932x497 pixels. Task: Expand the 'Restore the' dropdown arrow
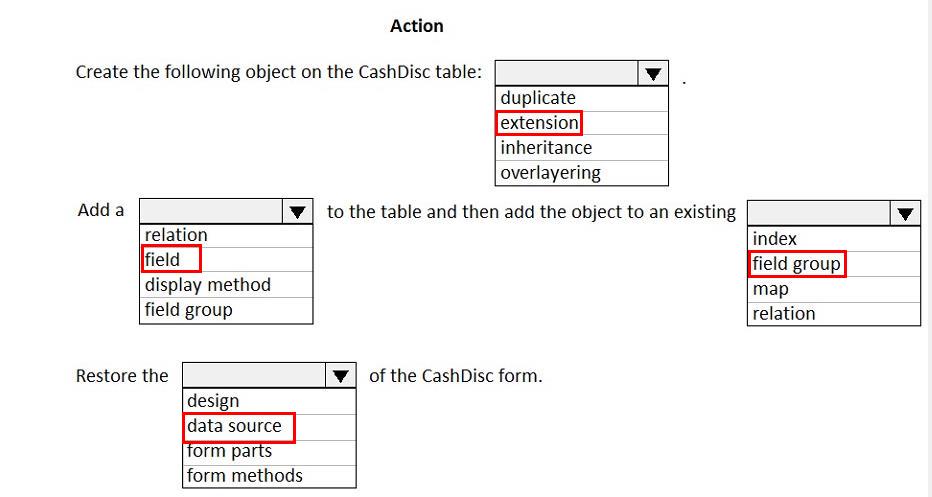[x=341, y=377]
